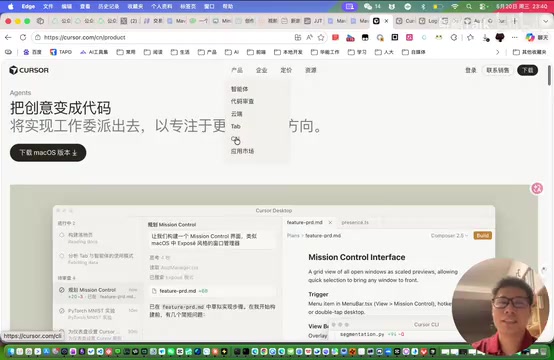Open 定价 in the site navigation
The image size is (554, 360).
click(x=286, y=70)
